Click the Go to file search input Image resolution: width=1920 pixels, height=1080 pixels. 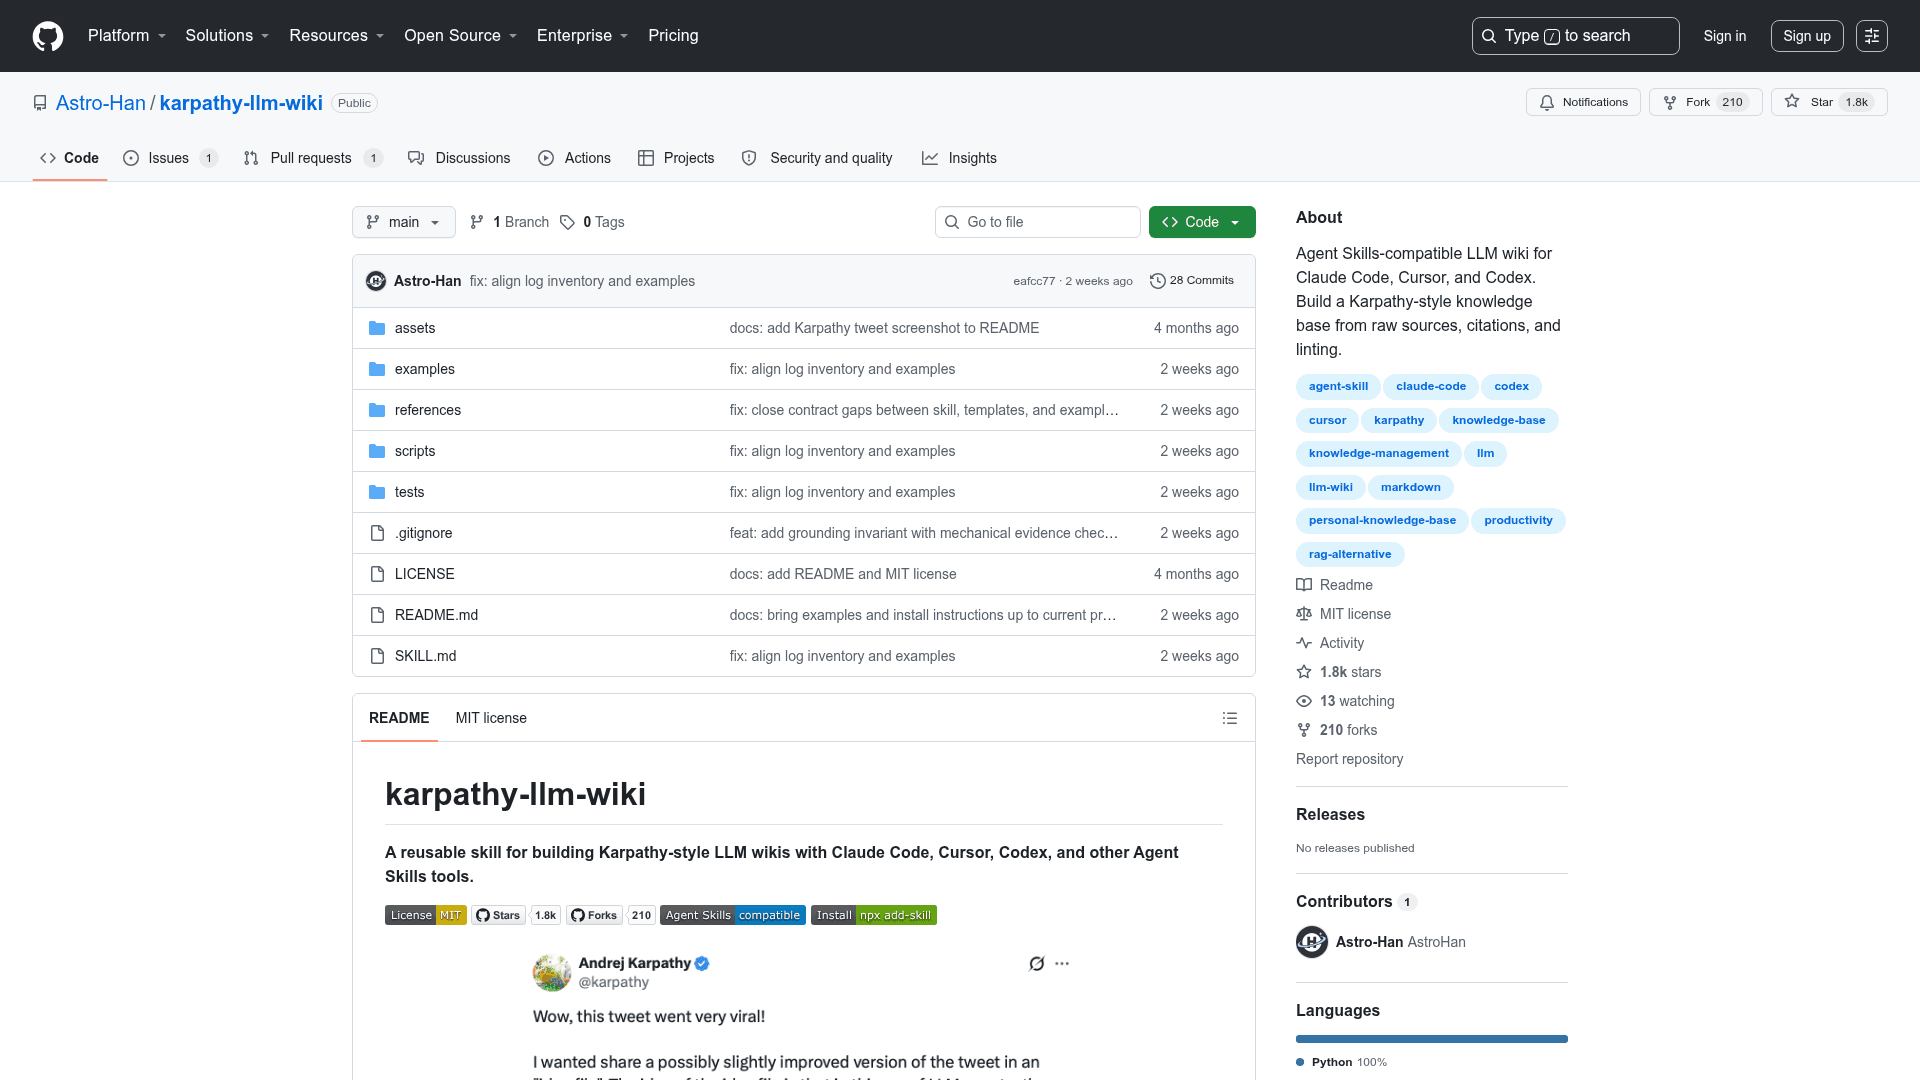(1038, 222)
